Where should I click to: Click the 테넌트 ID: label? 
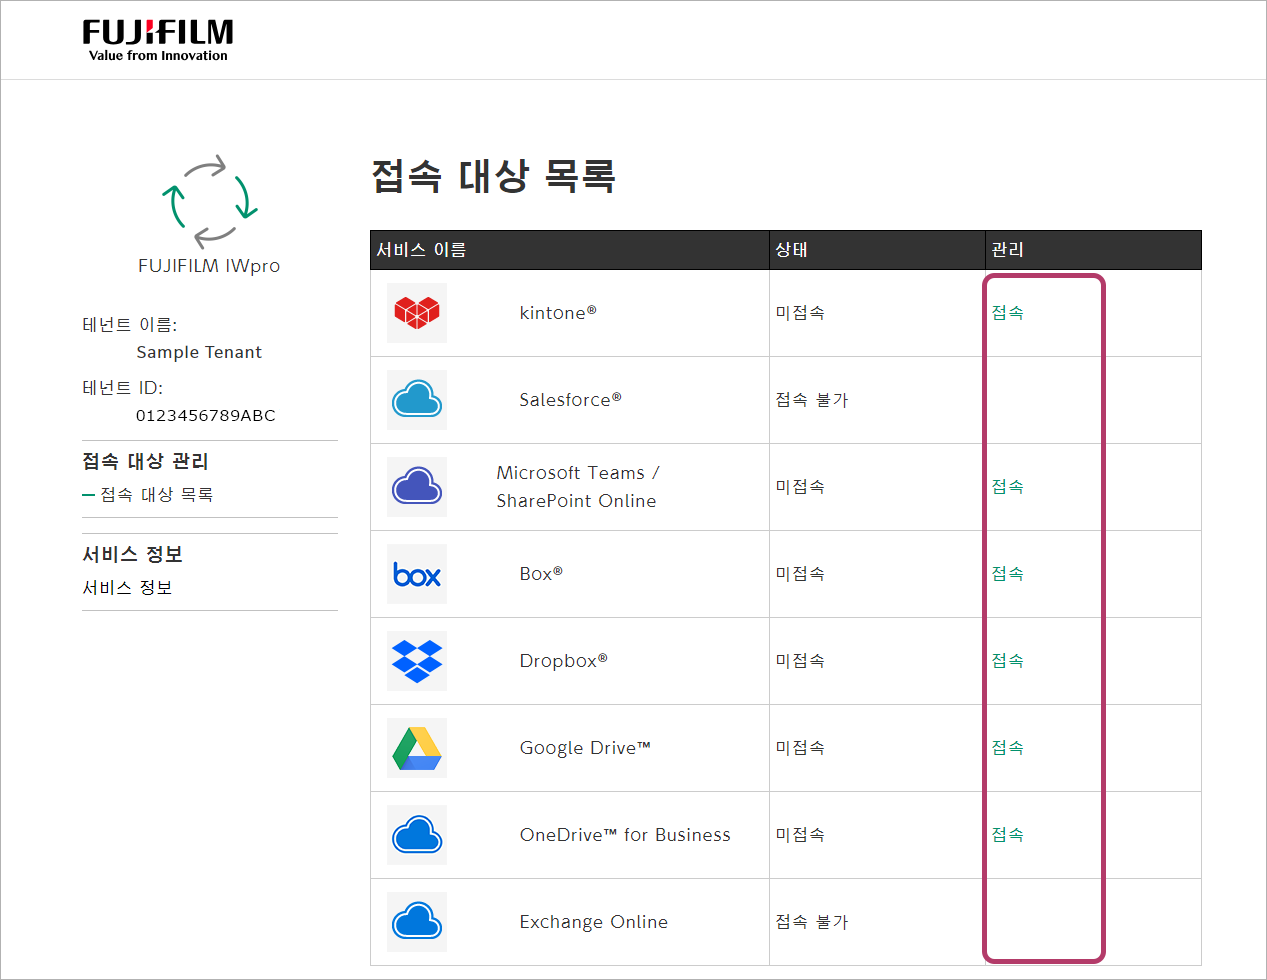point(122,388)
